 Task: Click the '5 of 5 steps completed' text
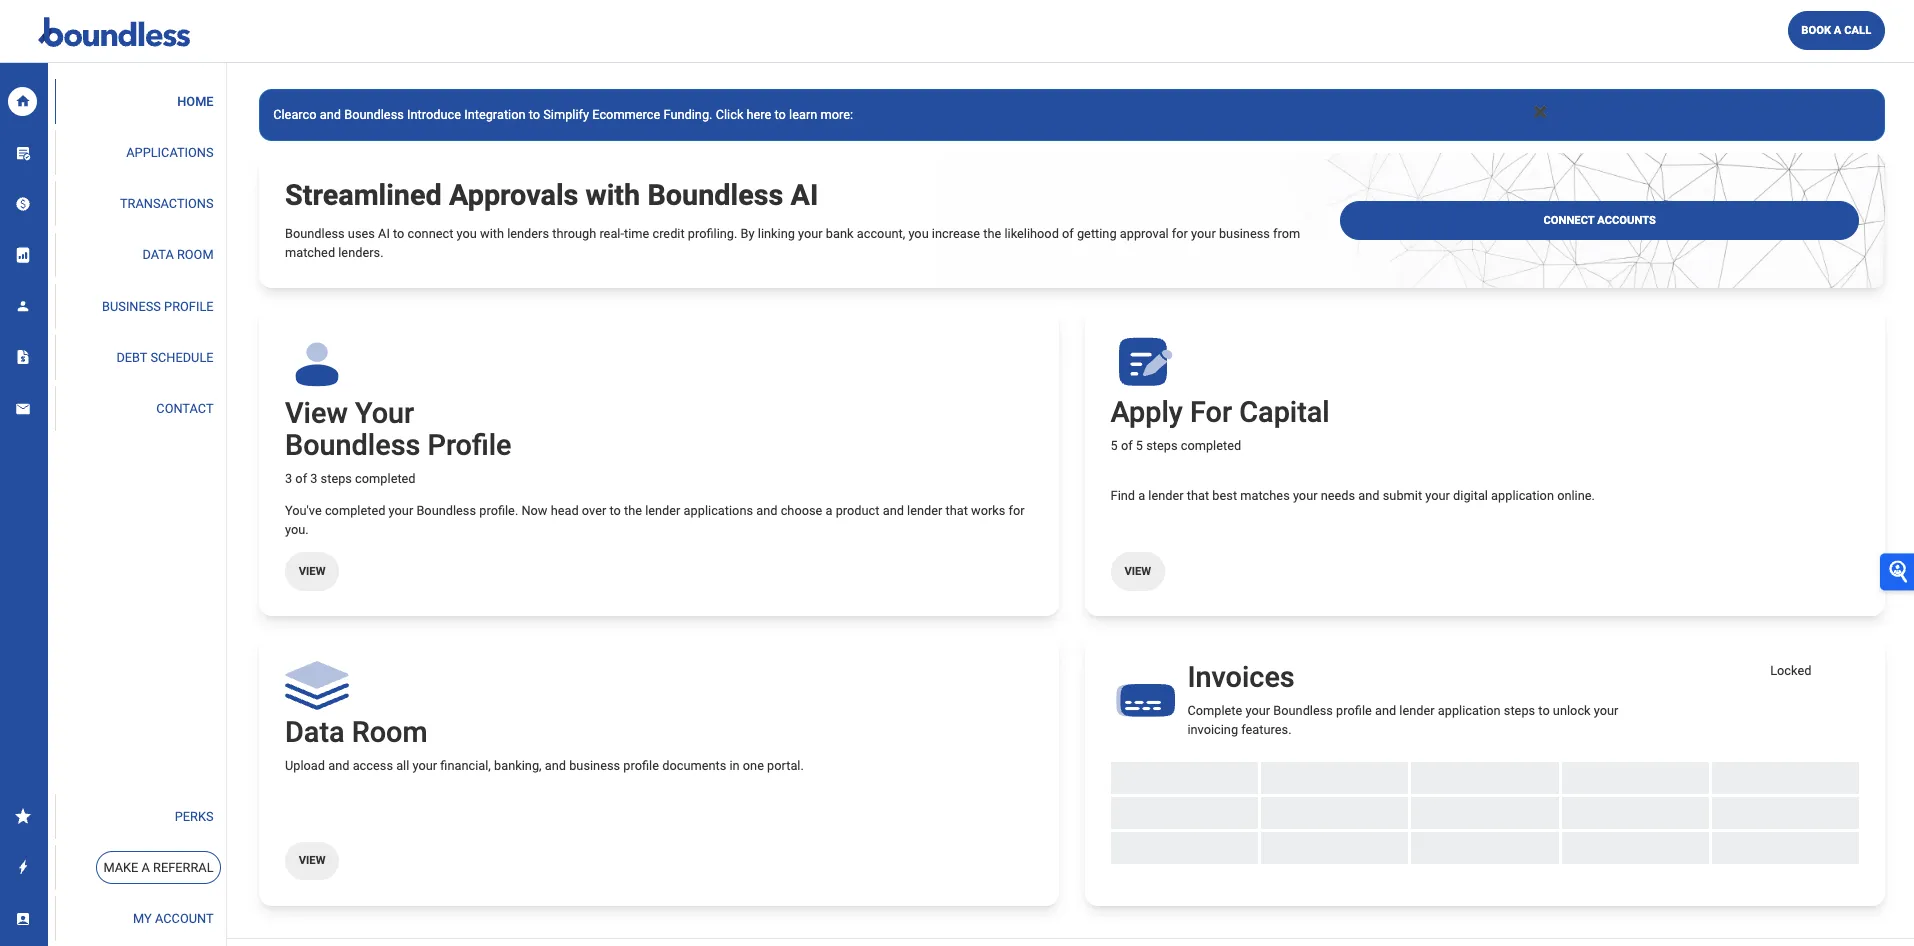coord(1176,446)
